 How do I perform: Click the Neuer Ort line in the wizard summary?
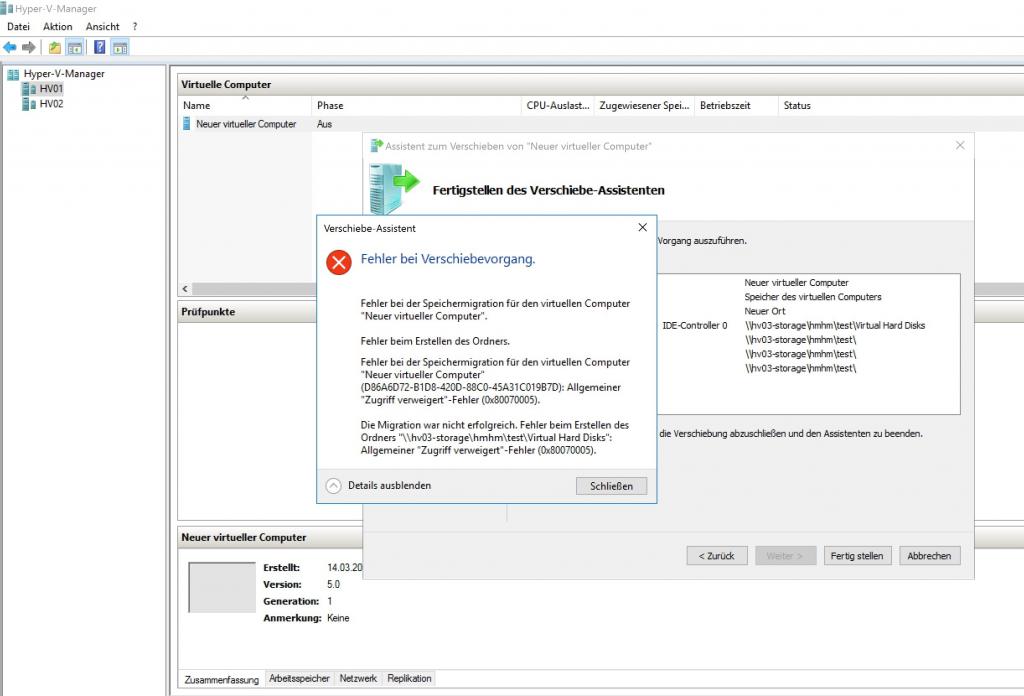[x=765, y=311]
